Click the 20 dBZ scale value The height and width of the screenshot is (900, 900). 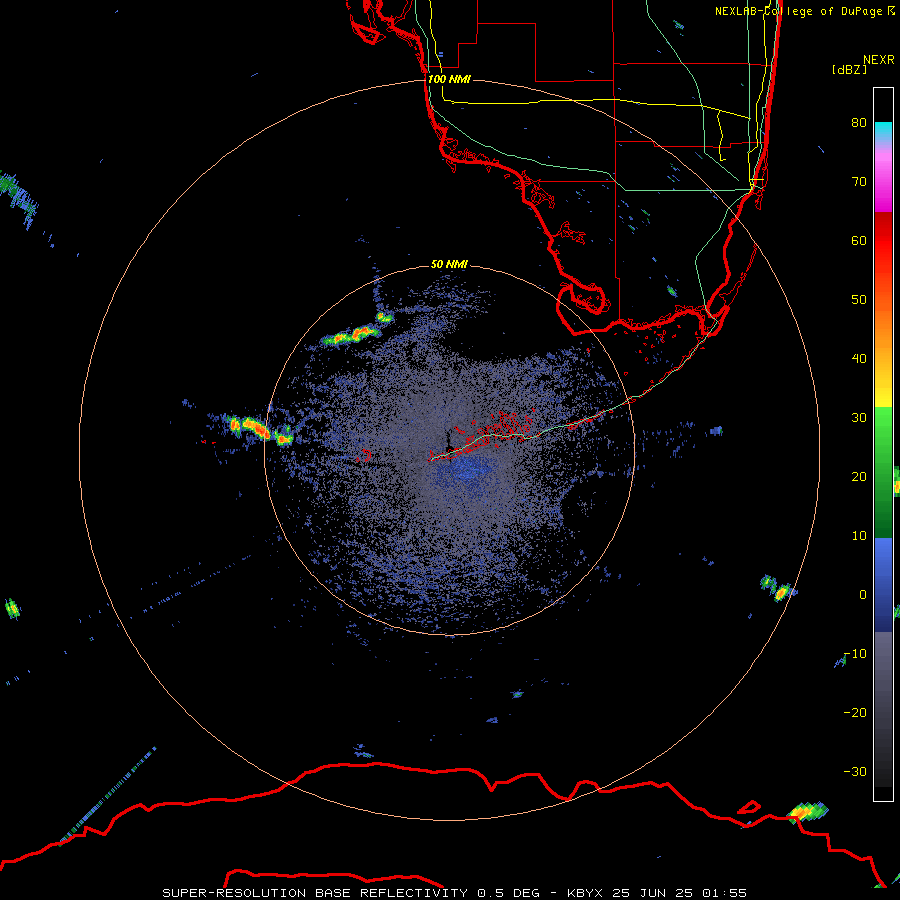coord(859,476)
